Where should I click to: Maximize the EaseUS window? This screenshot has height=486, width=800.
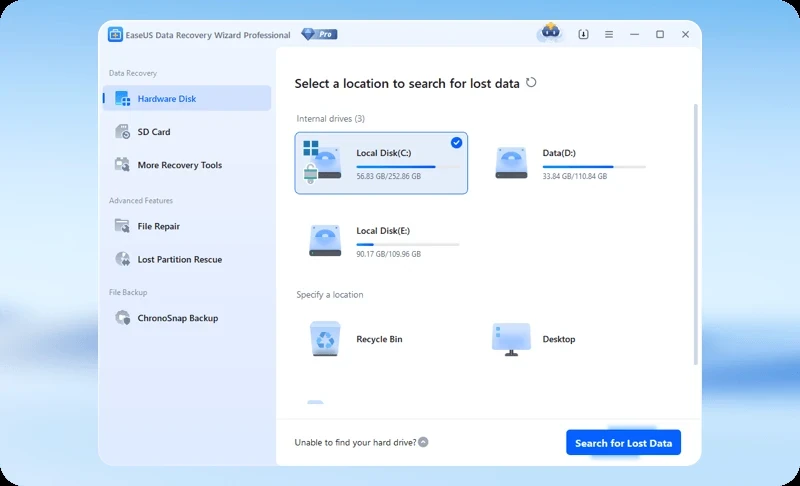point(660,34)
